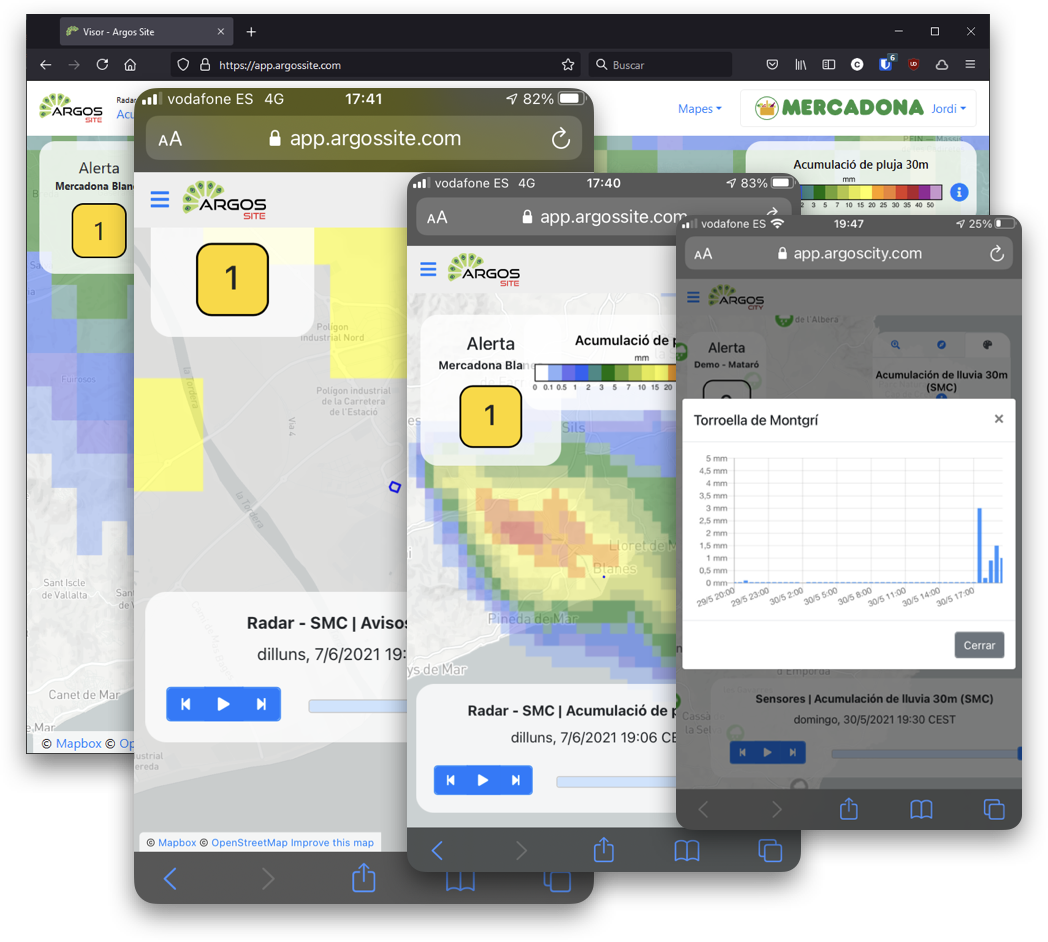Click the Firefox address bar URL

pos(280,66)
